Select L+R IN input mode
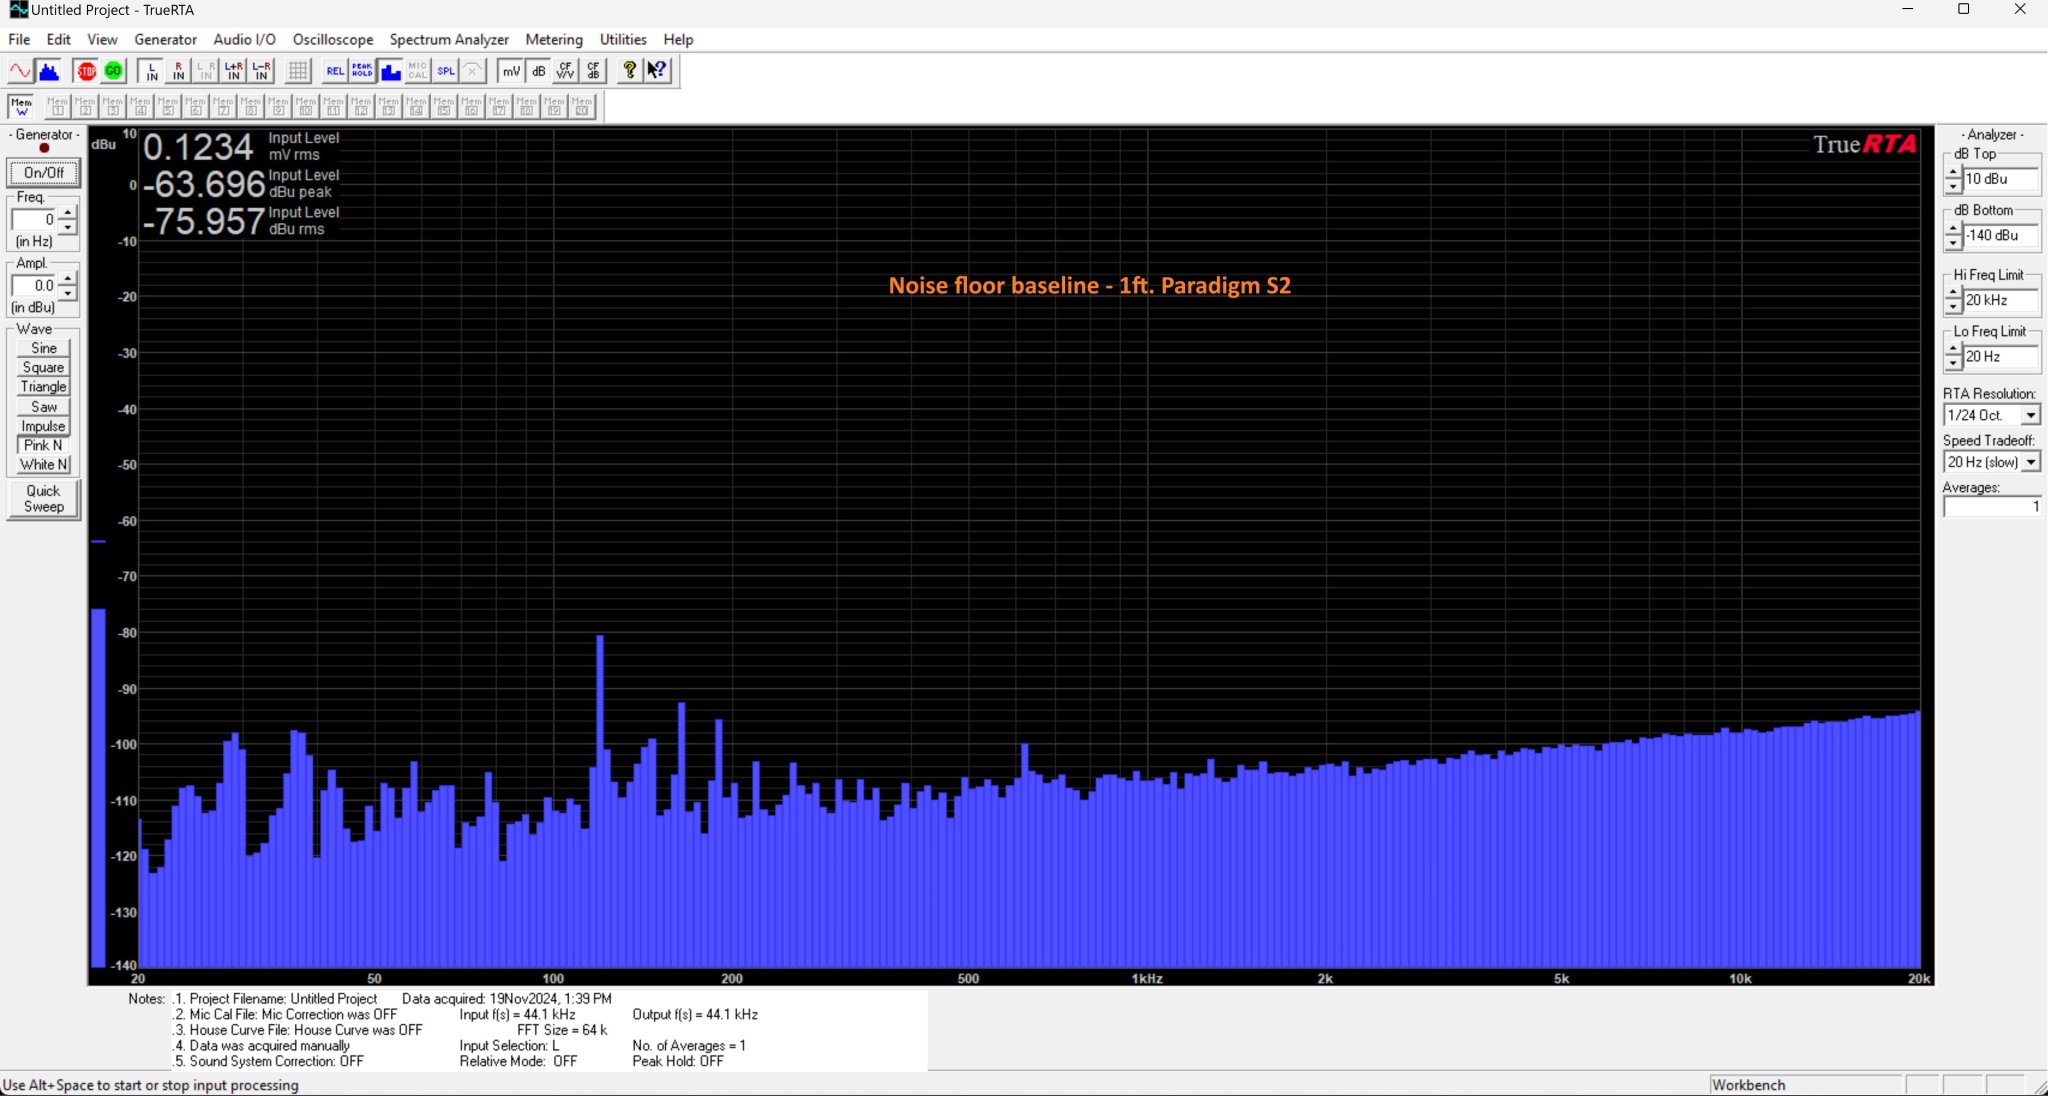The width and height of the screenshot is (2048, 1096). [x=234, y=71]
